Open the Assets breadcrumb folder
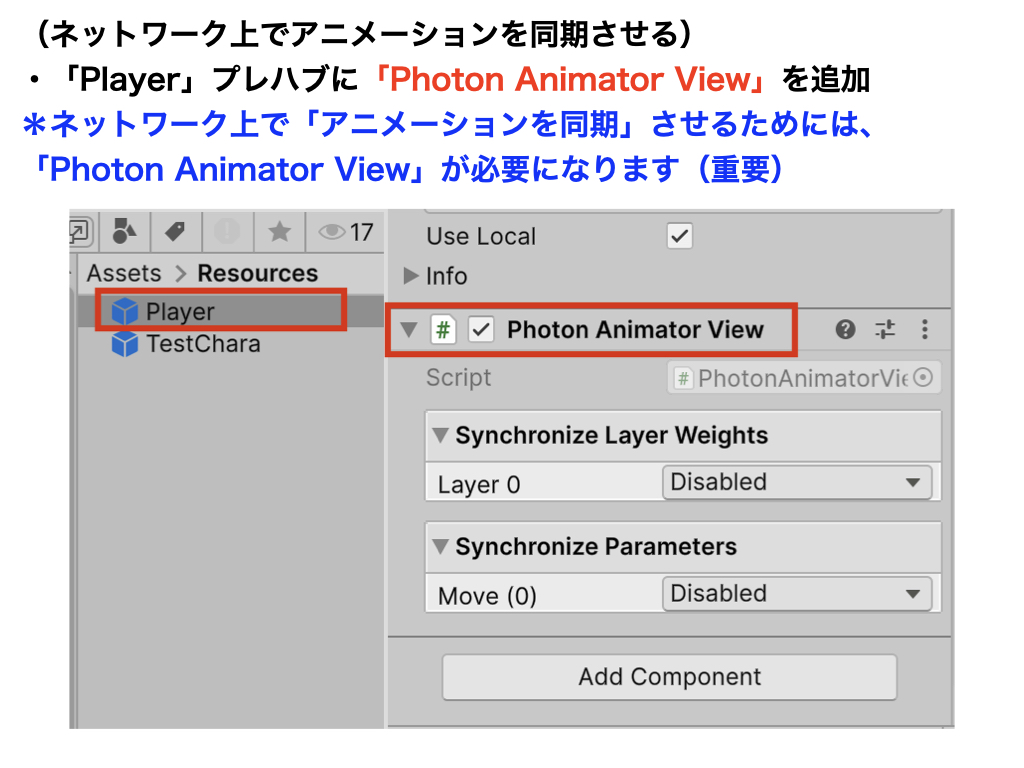Image resolution: width=1024 pixels, height=768 pixels. pos(124,273)
